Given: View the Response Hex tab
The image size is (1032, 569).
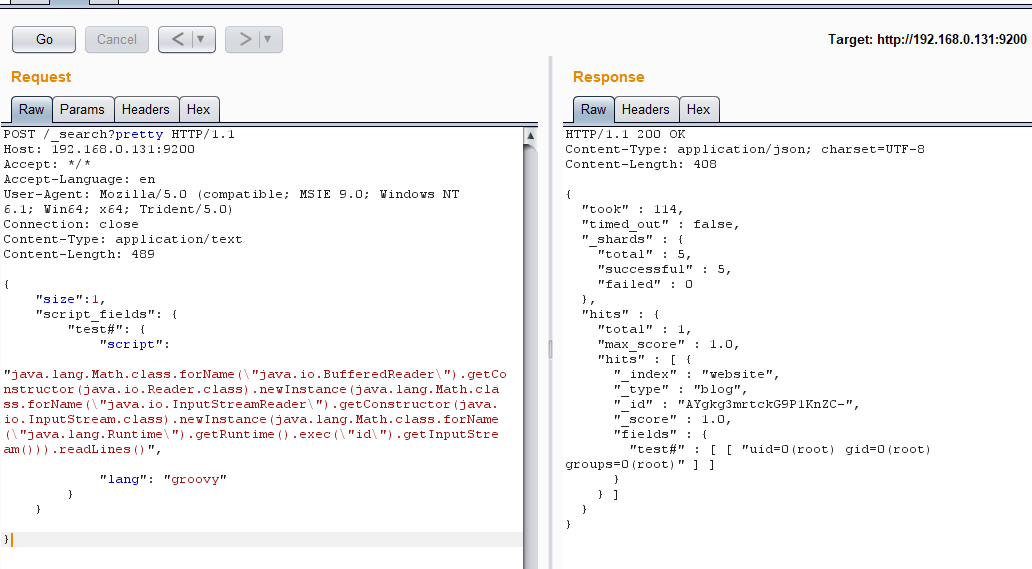Looking at the screenshot, I should tap(698, 109).
